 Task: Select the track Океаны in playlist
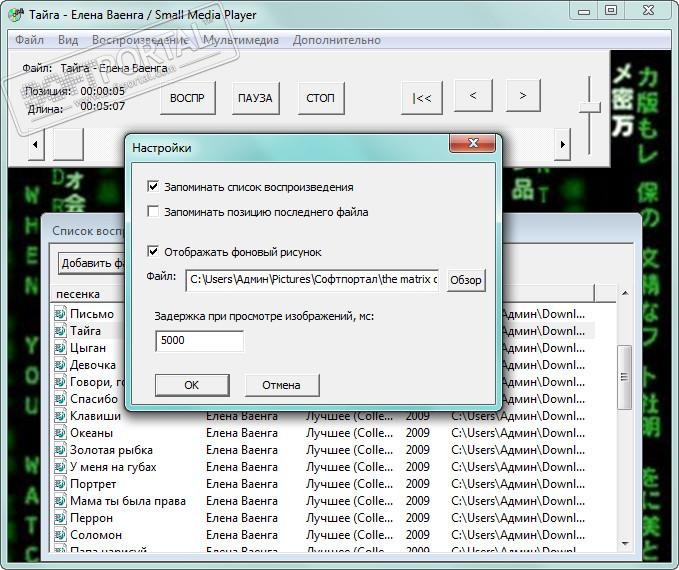tap(91, 433)
